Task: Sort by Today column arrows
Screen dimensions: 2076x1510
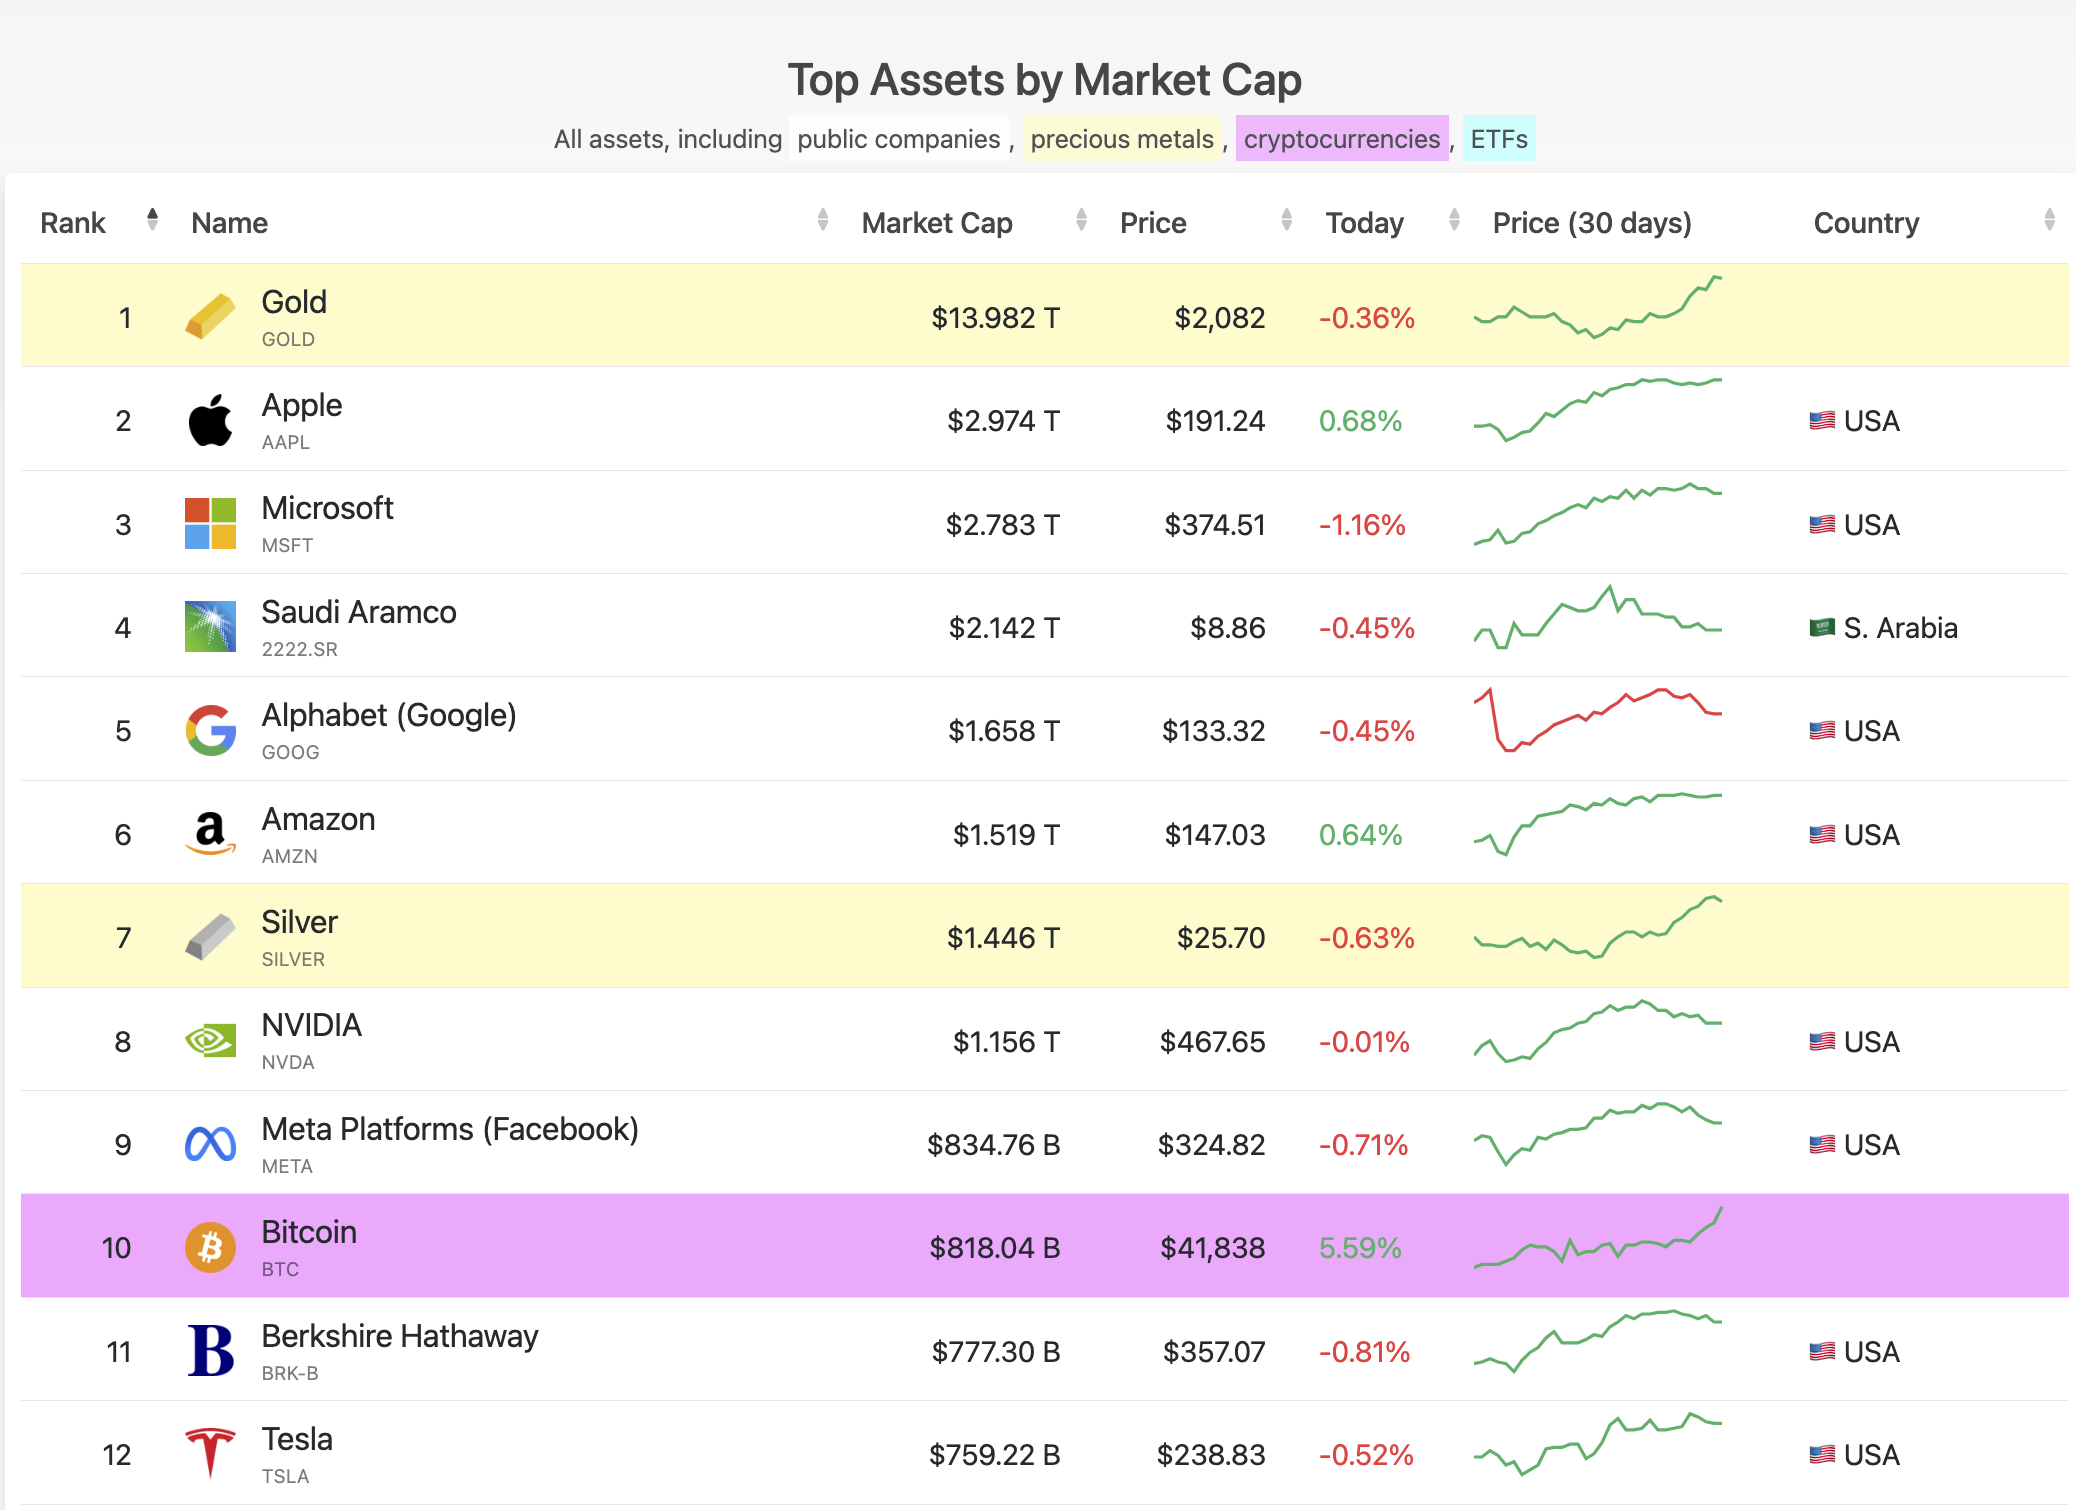Action: coord(1455,220)
